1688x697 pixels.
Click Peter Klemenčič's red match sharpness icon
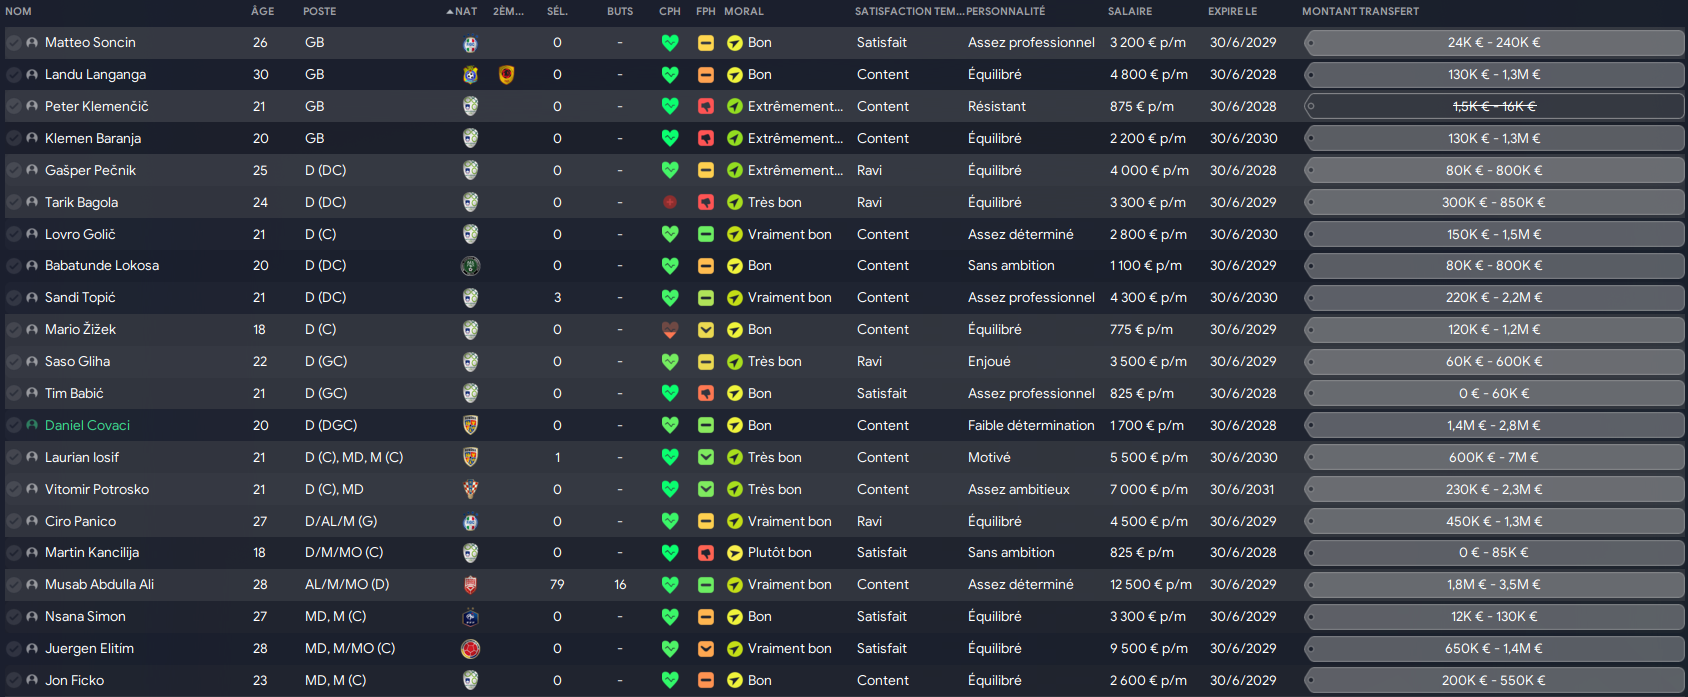click(706, 106)
